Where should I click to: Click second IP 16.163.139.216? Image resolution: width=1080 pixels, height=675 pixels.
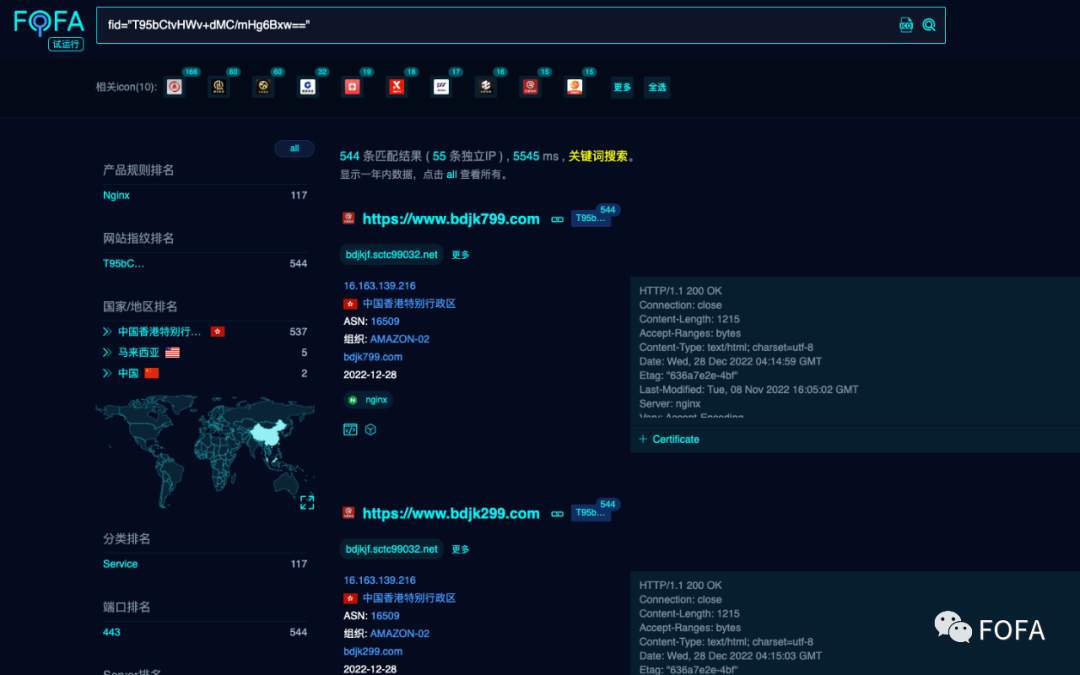(x=380, y=580)
